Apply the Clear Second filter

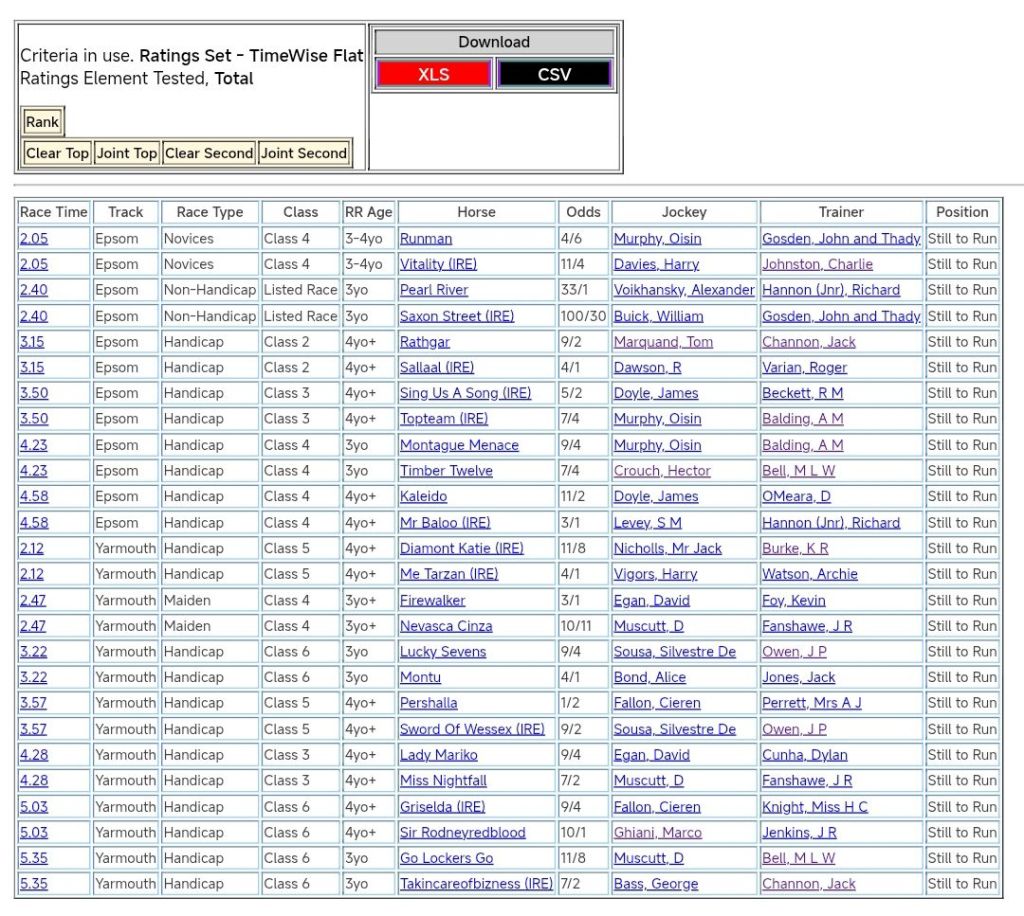click(x=209, y=153)
